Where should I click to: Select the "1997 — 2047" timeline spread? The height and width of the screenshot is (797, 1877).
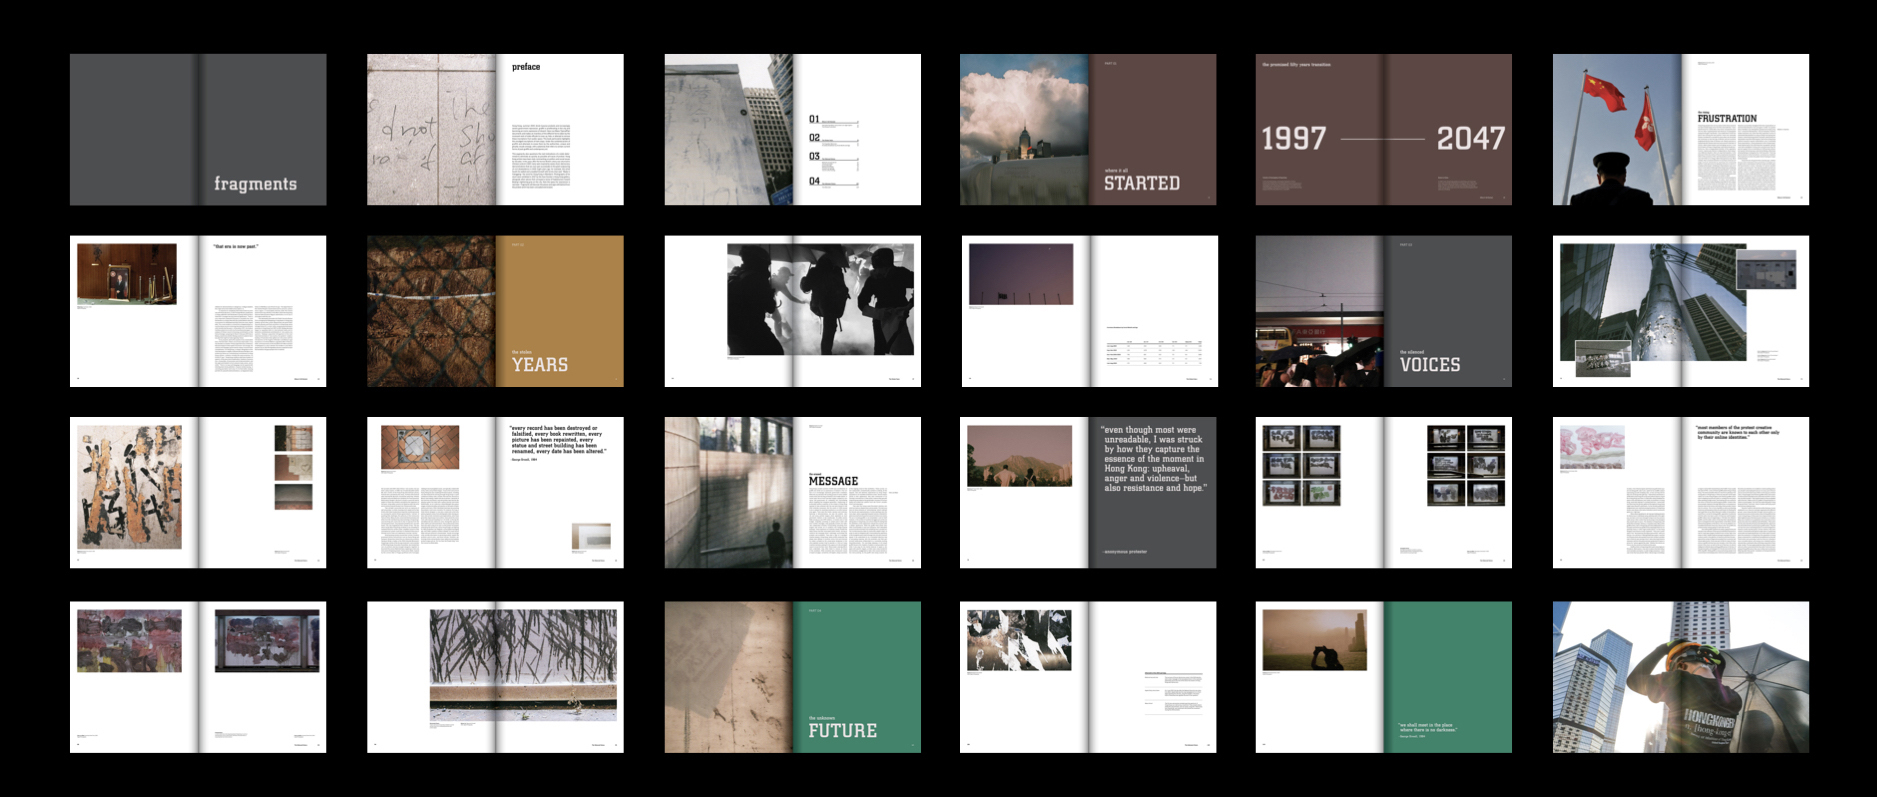tap(1383, 130)
